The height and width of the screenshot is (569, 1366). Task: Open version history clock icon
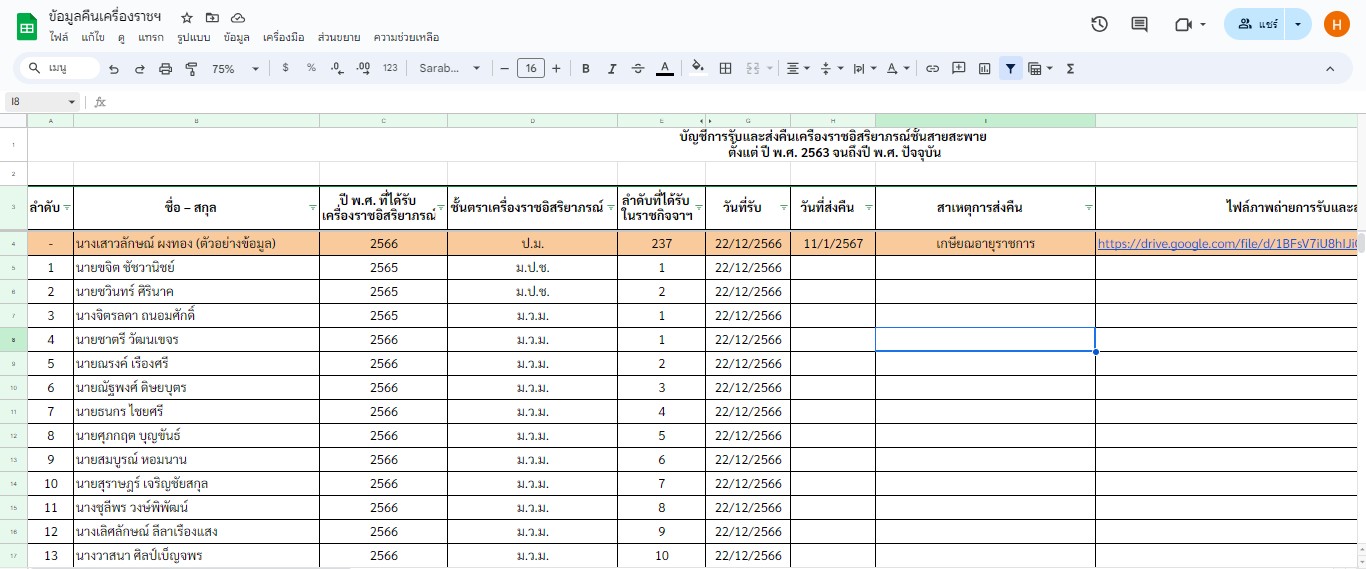pyautogui.click(x=1099, y=24)
